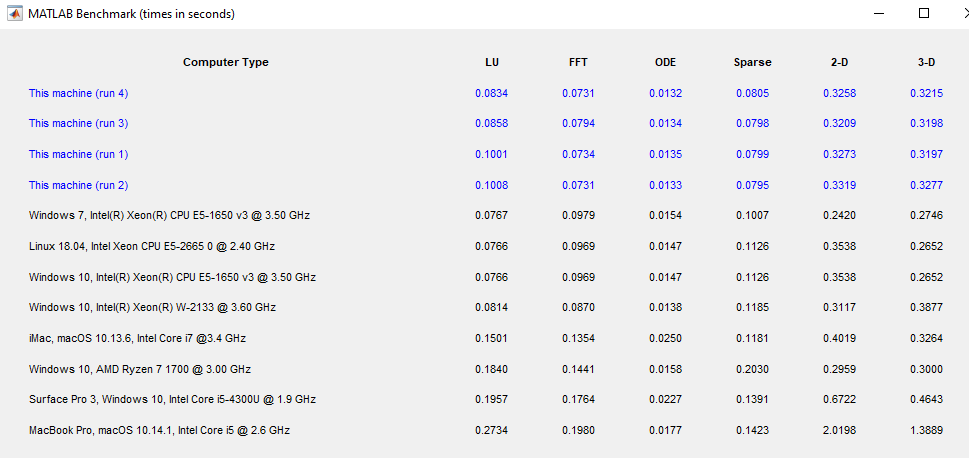The height and width of the screenshot is (458, 969).
Task: Click run 1 LU value 0.1001
Action: [492, 155]
